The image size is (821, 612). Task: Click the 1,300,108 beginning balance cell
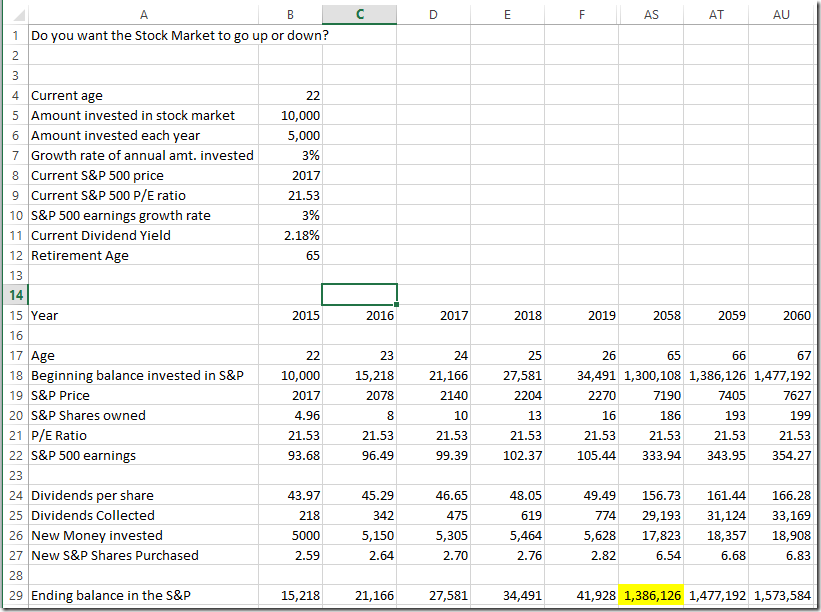coord(651,375)
